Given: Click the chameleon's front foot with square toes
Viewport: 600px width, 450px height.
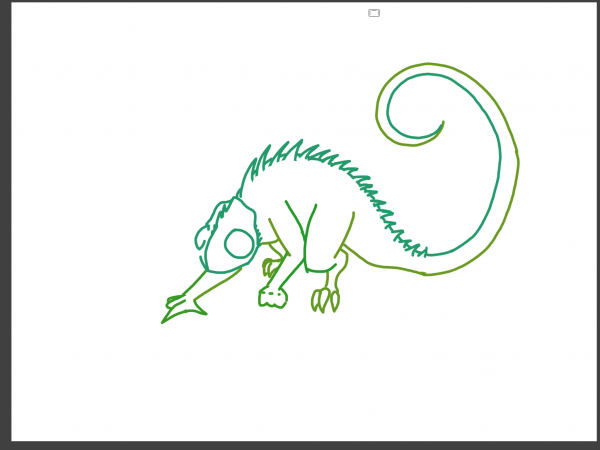Looking at the screenshot, I should [x=273, y=298].
